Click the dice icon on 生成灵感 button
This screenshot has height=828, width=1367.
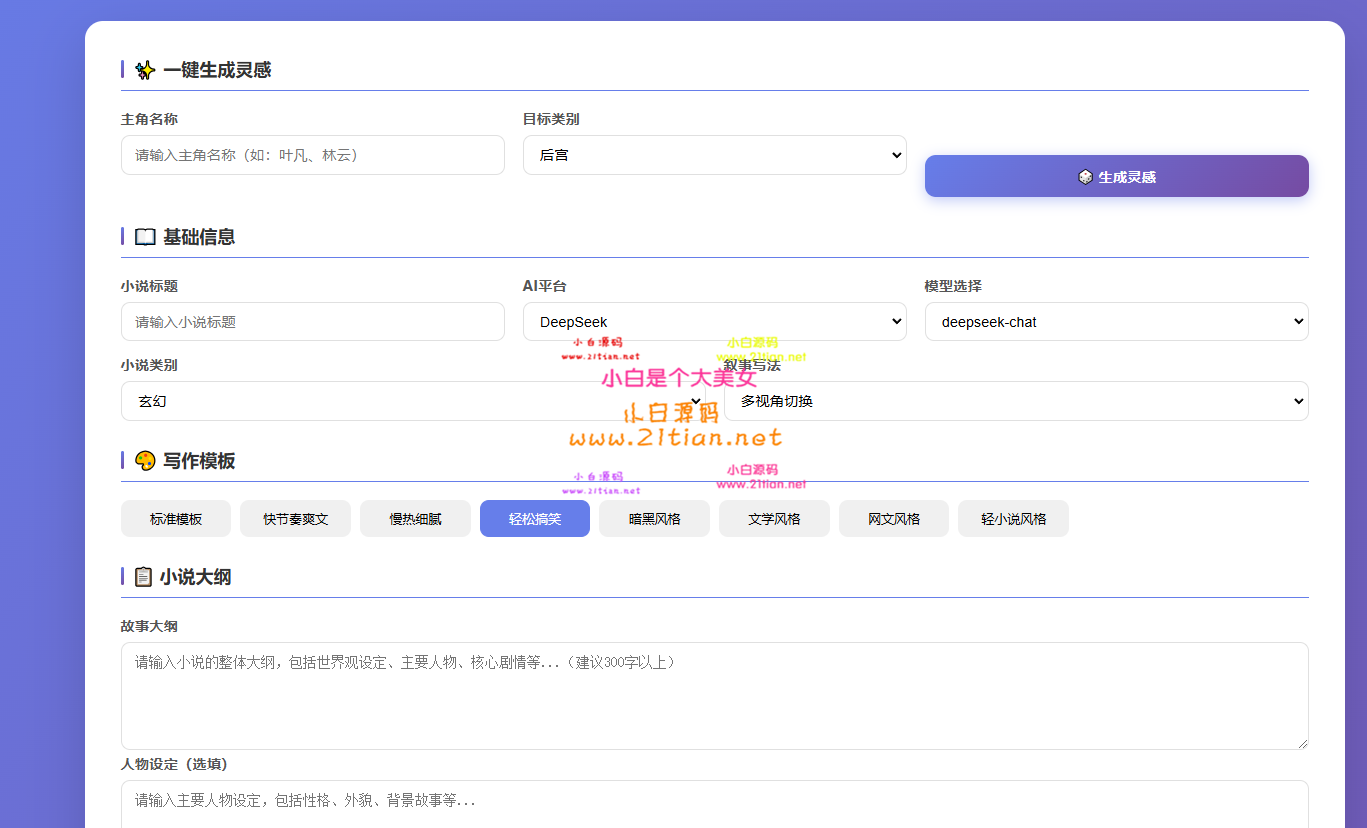tap(1085, 177)
